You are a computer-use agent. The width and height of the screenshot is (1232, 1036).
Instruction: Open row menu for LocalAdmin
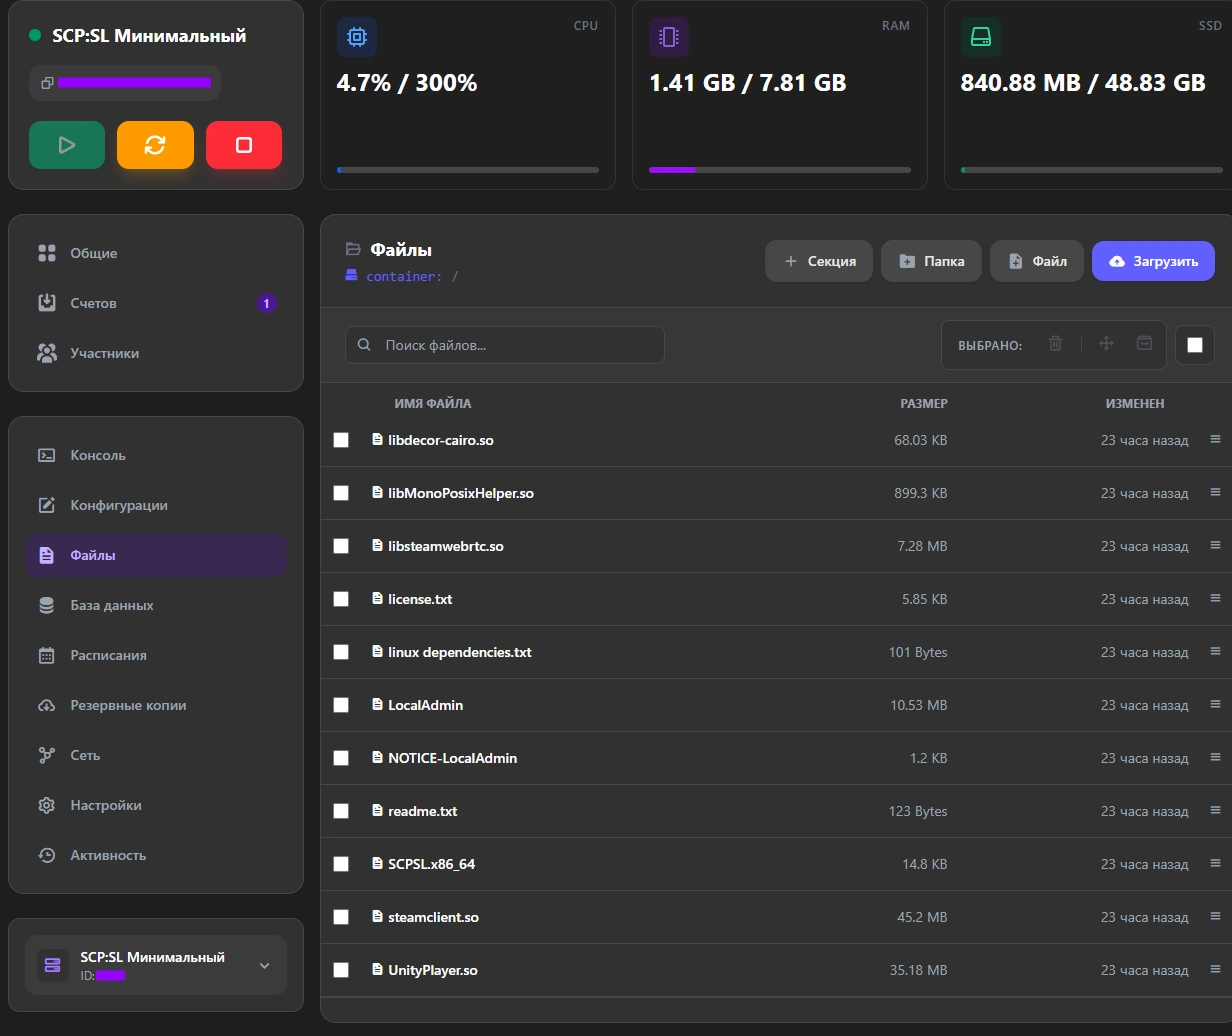[x=1215, y=704]
